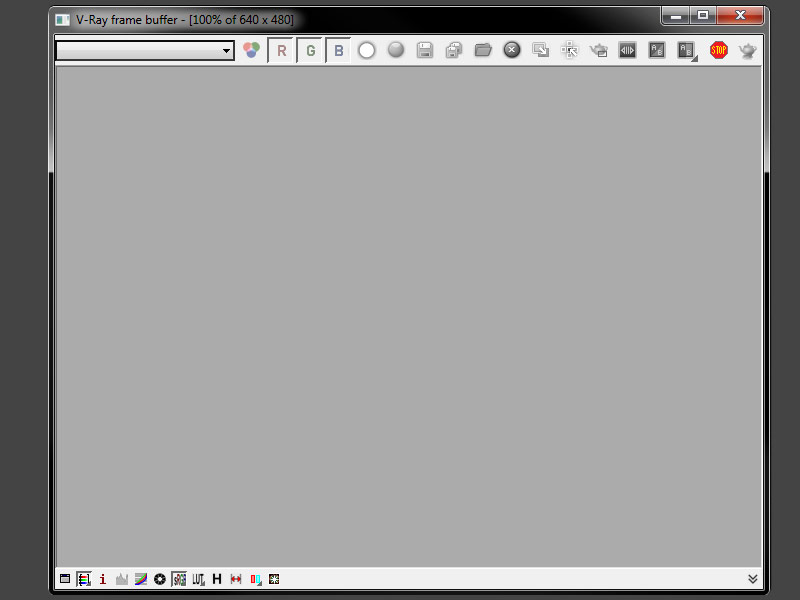Switch to RGB color mode icon
Image resolution: width=800 pixels, height=600 pixels.
[x=251, y=50]
